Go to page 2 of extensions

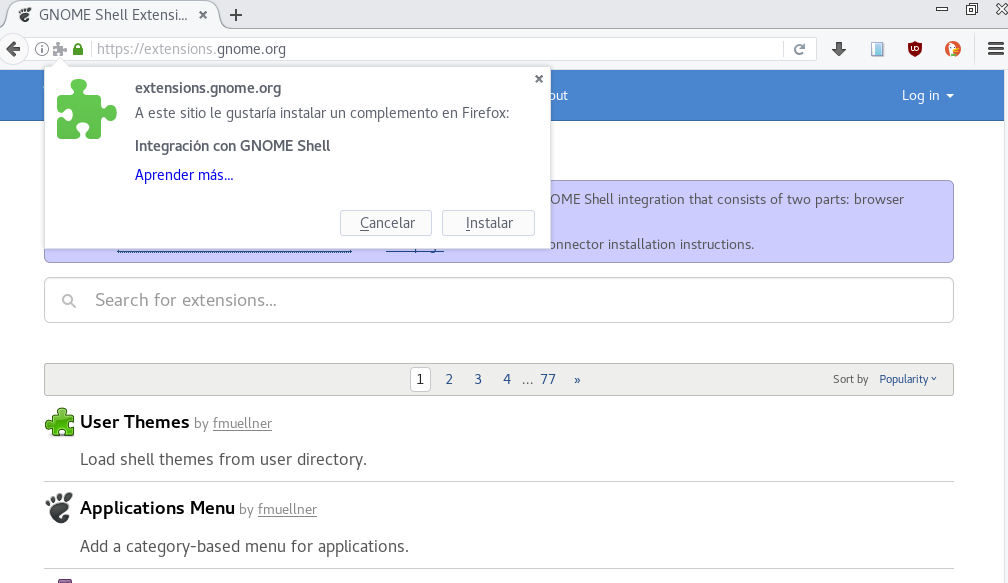click(x=449, y=379)
